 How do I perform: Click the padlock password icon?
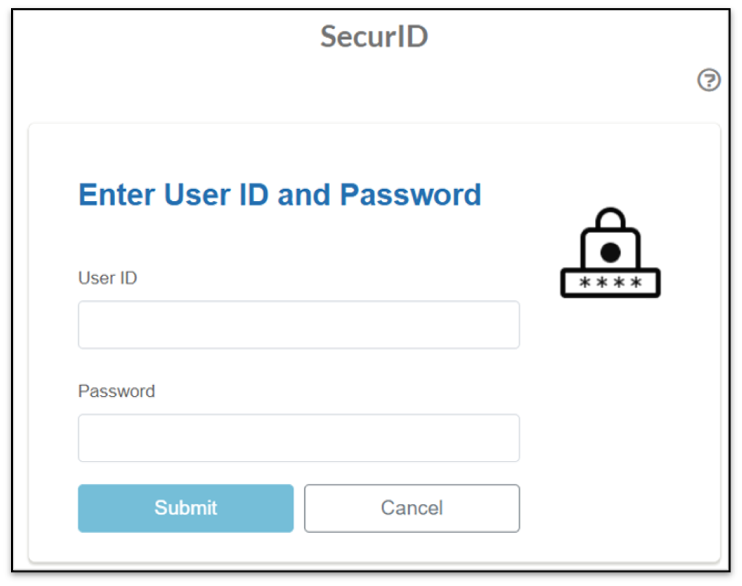coord(610,253)
